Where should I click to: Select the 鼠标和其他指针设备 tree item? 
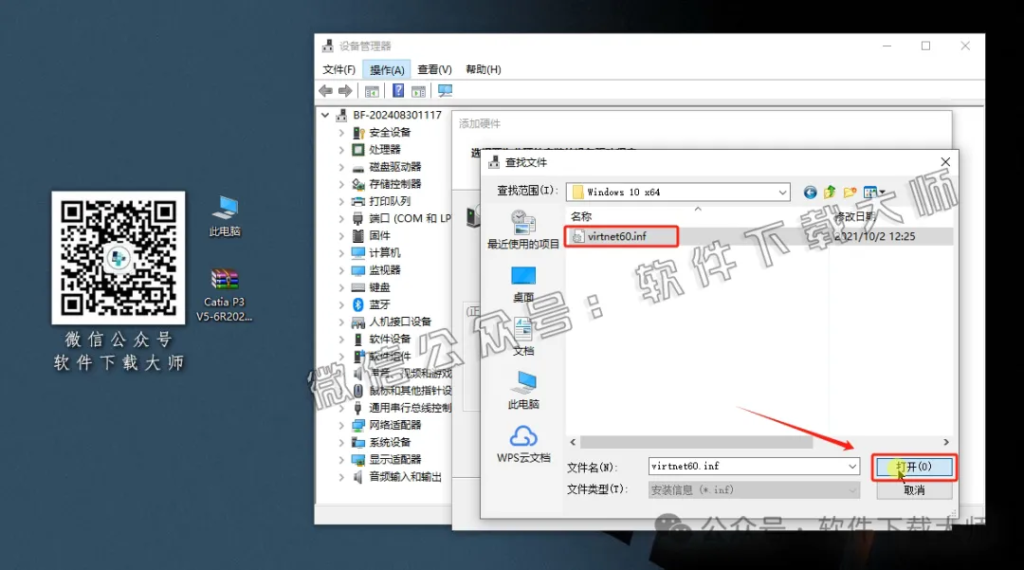point(410,390)
